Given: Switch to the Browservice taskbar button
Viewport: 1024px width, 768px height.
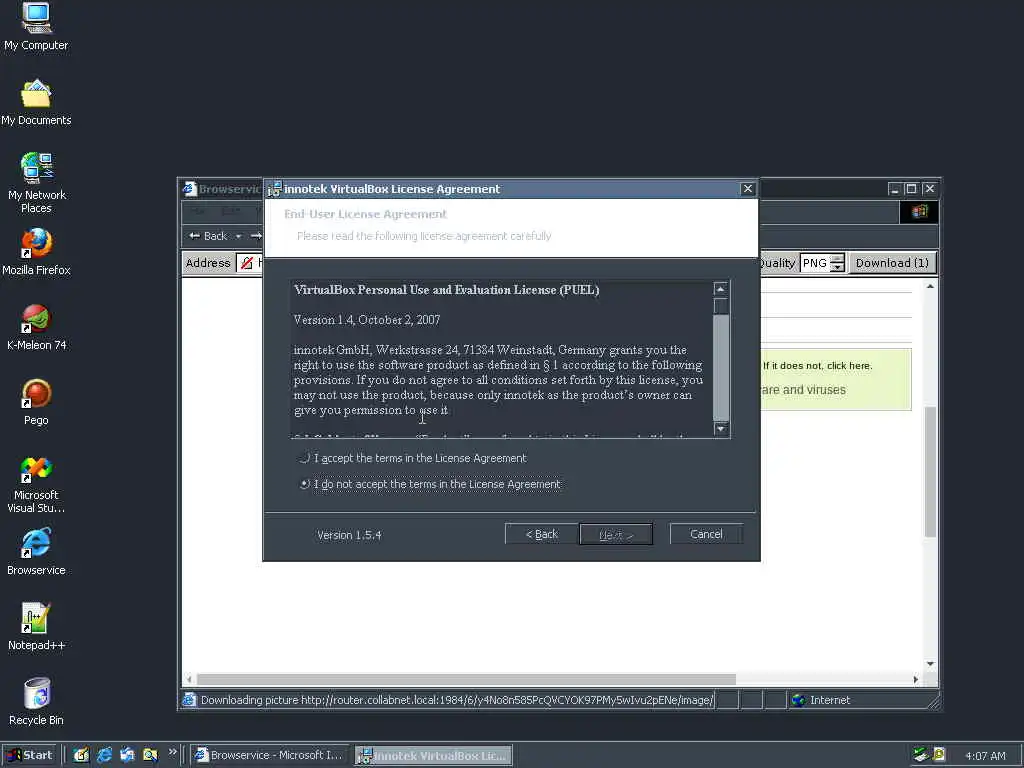Looking at the screenshot, I should pyautogui.click(x=270, y=755).
